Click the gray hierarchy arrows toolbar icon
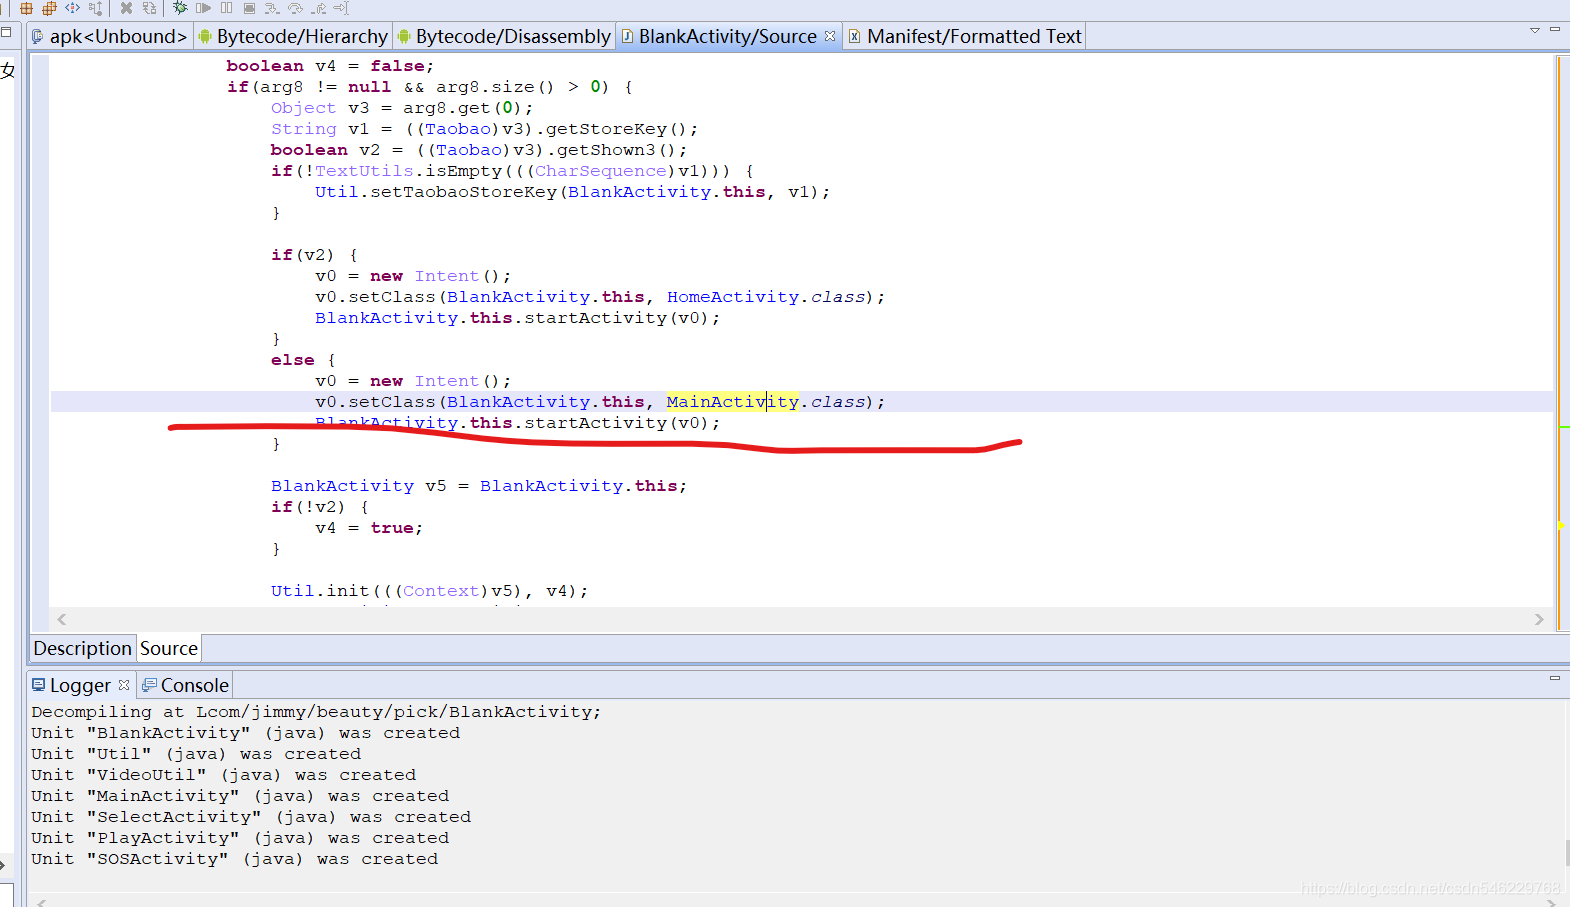This screenshot has width=1570, height=907. (x=95, y=8)
